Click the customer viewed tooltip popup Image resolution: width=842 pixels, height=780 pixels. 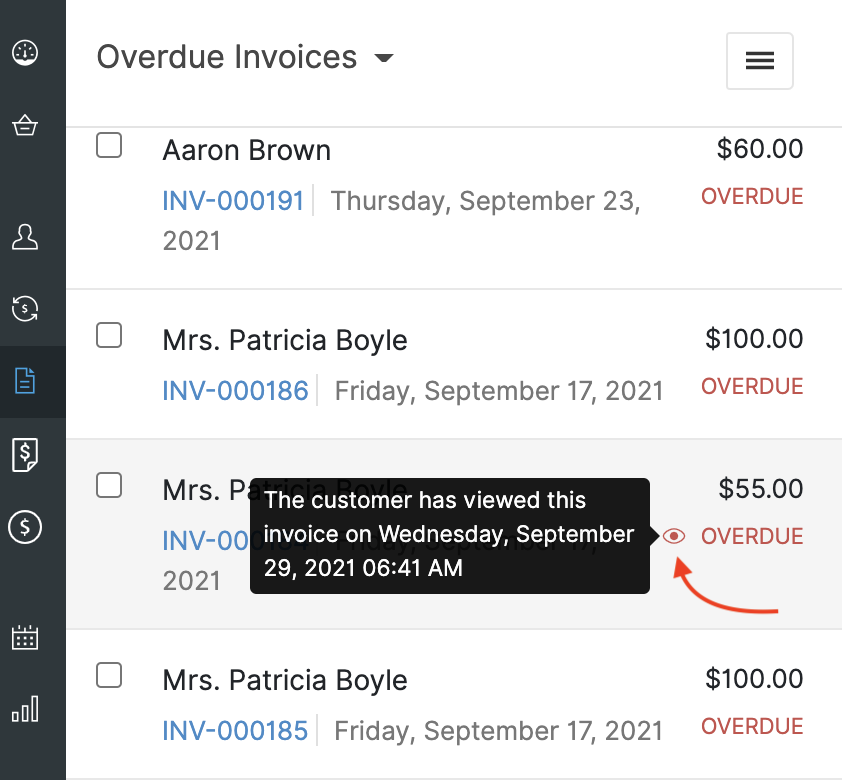pos(449,534)
